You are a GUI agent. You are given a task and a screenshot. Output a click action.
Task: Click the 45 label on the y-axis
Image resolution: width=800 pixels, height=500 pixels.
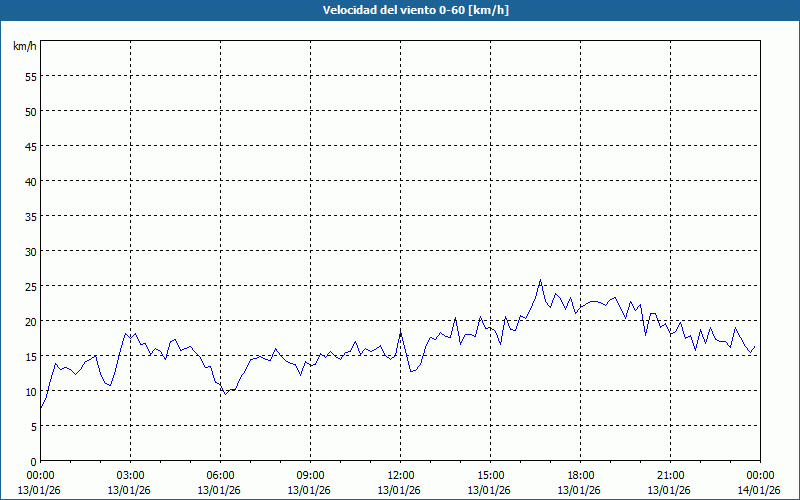point(30,146)
